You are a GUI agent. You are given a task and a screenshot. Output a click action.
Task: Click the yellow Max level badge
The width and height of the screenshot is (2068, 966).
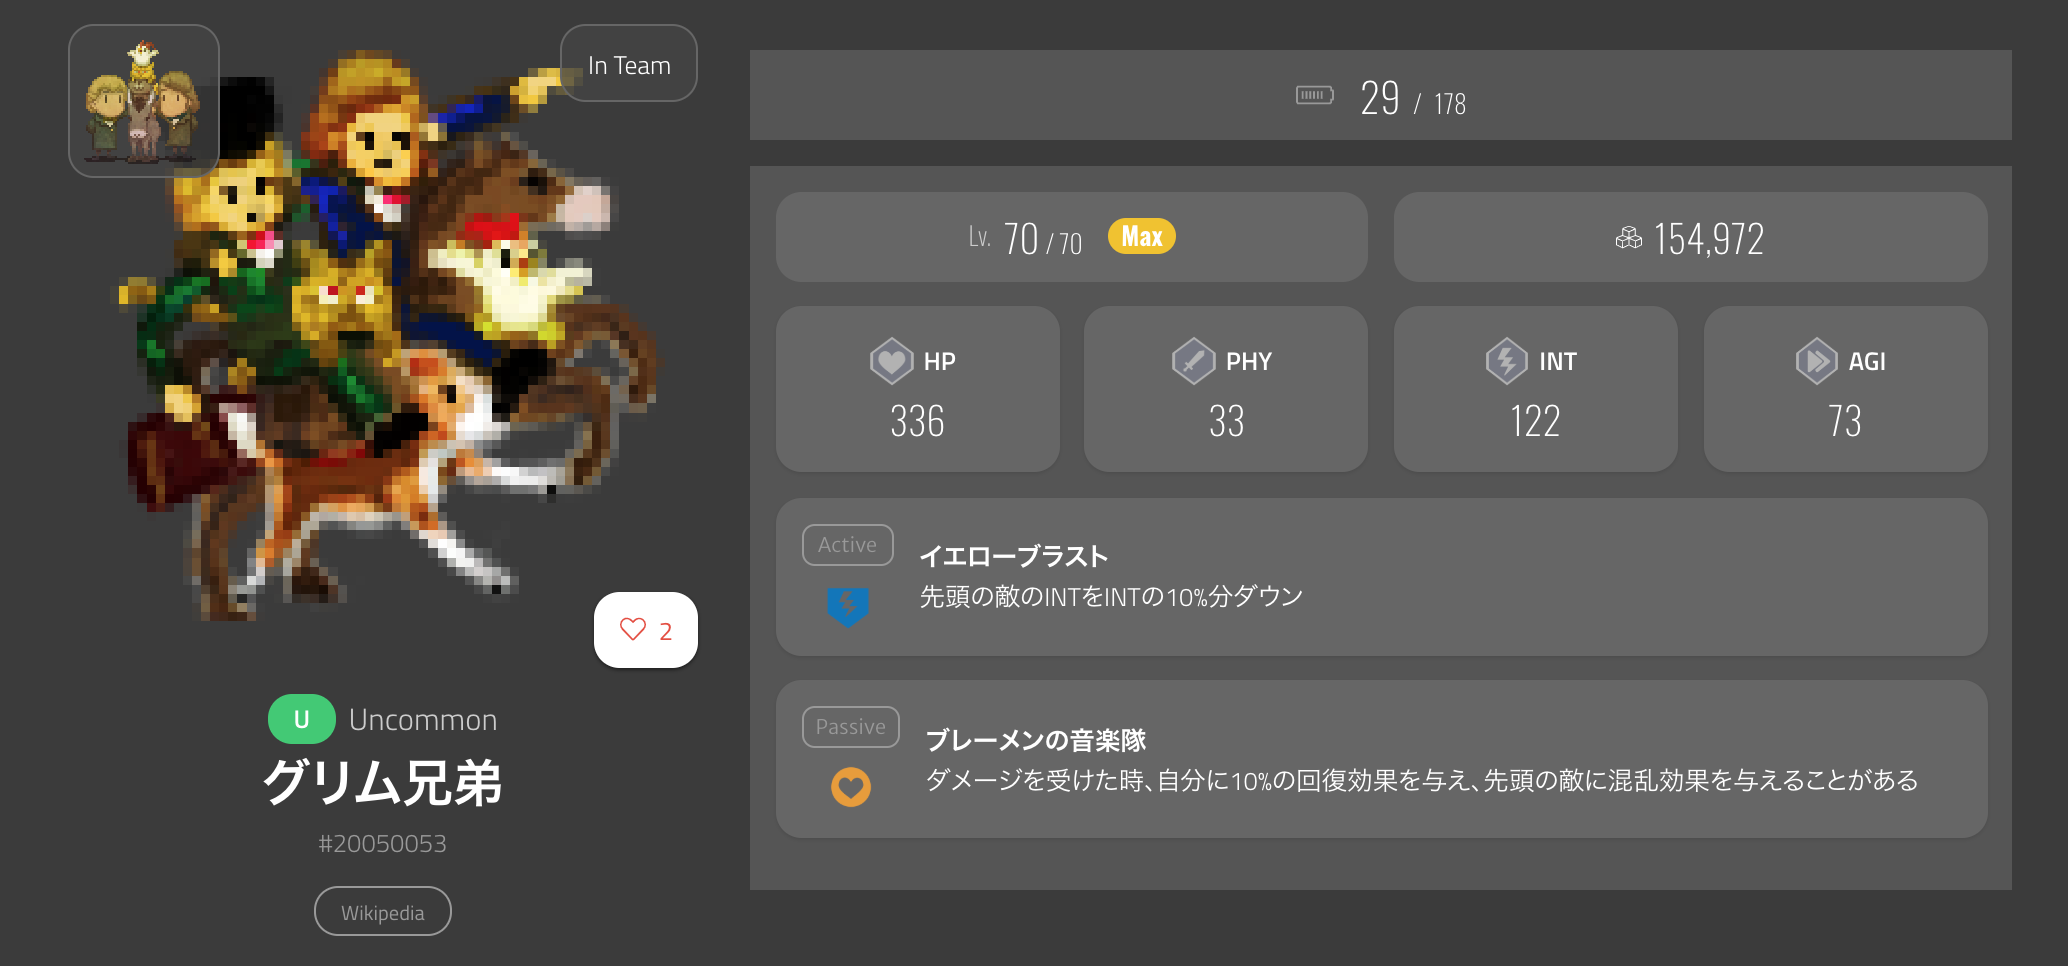click(x=1142, y=237)
